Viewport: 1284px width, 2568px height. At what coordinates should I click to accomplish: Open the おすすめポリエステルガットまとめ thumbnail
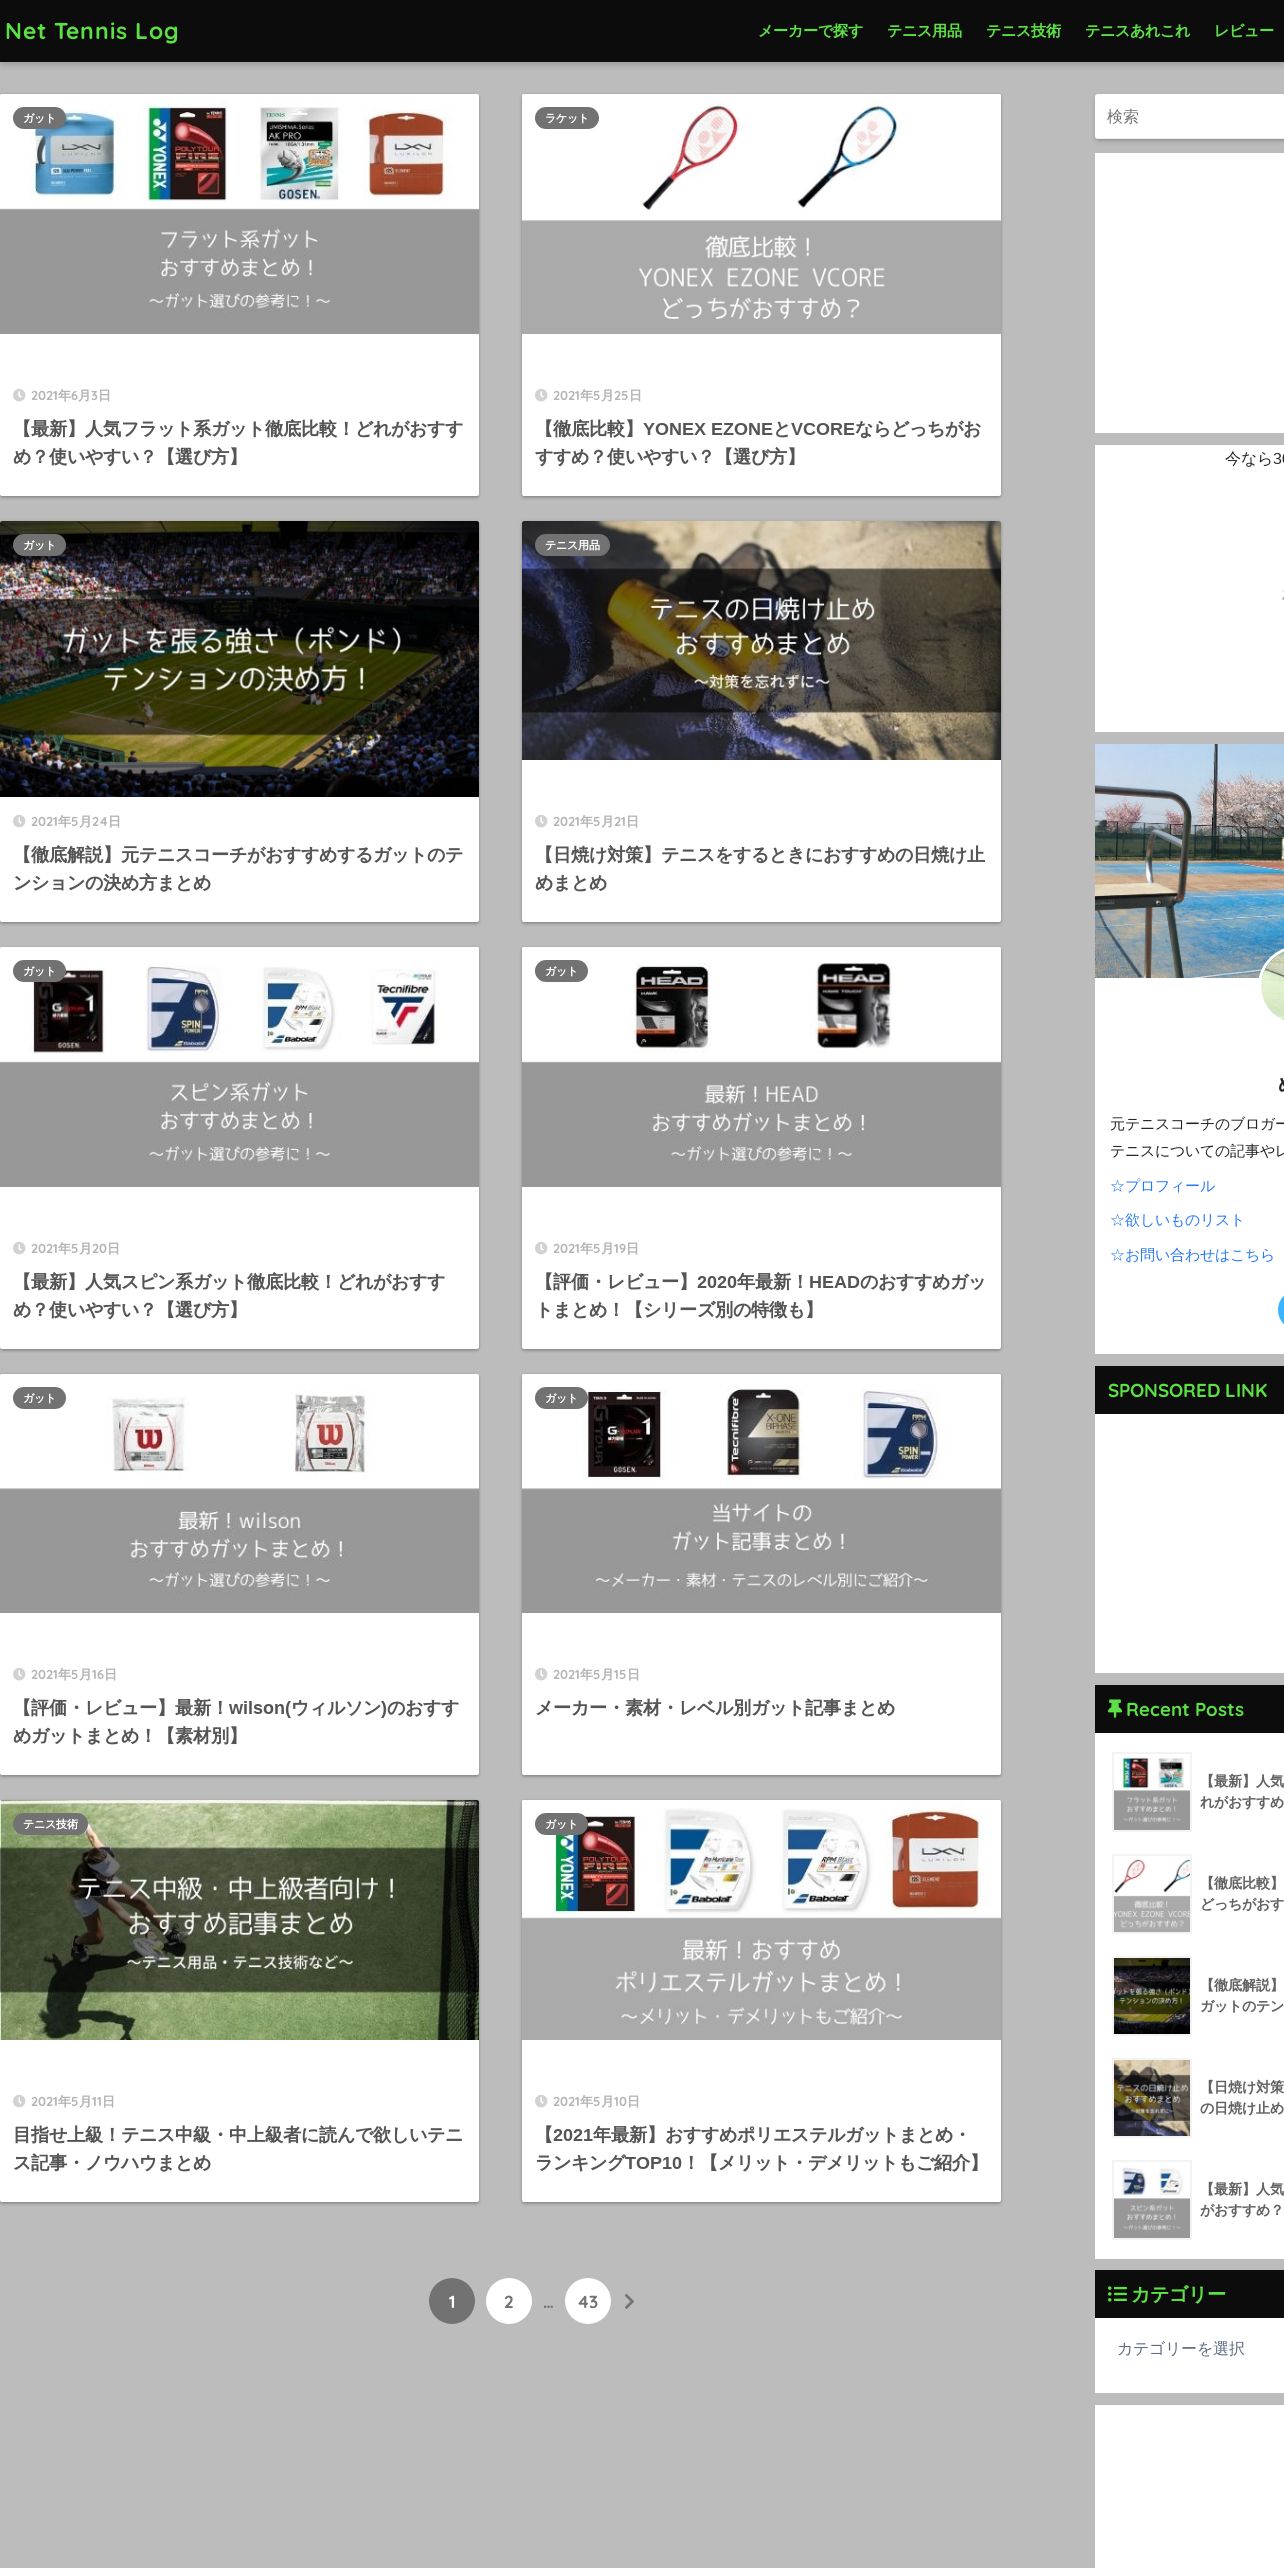[x=761, y=1920]
